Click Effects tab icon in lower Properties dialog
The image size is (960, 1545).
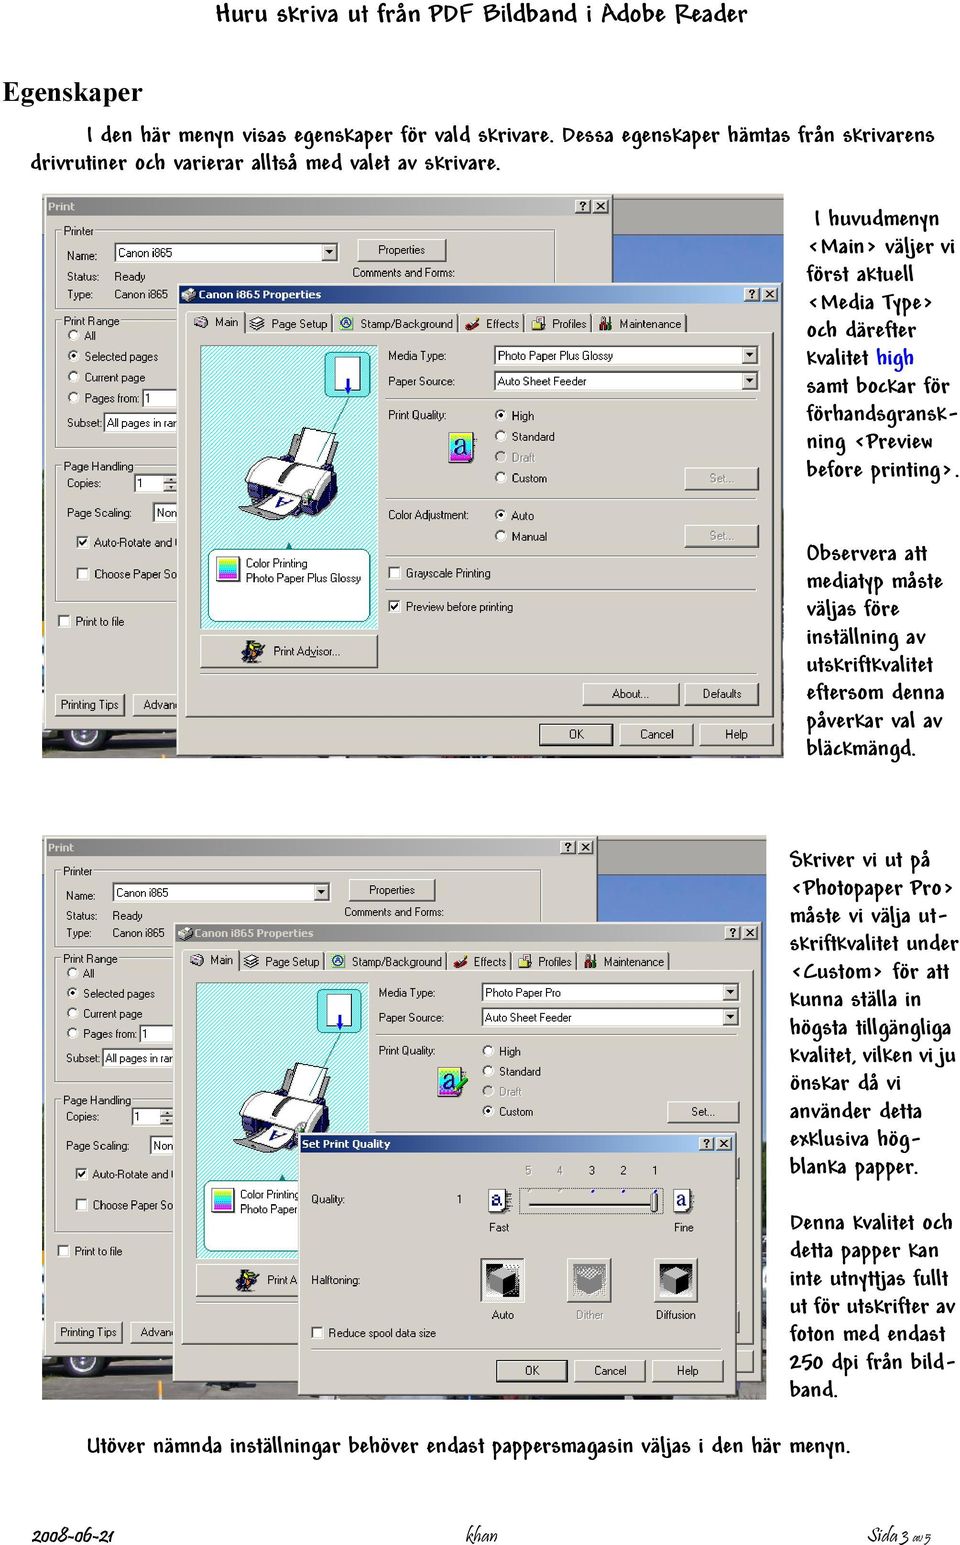click(x=461, y=961)
